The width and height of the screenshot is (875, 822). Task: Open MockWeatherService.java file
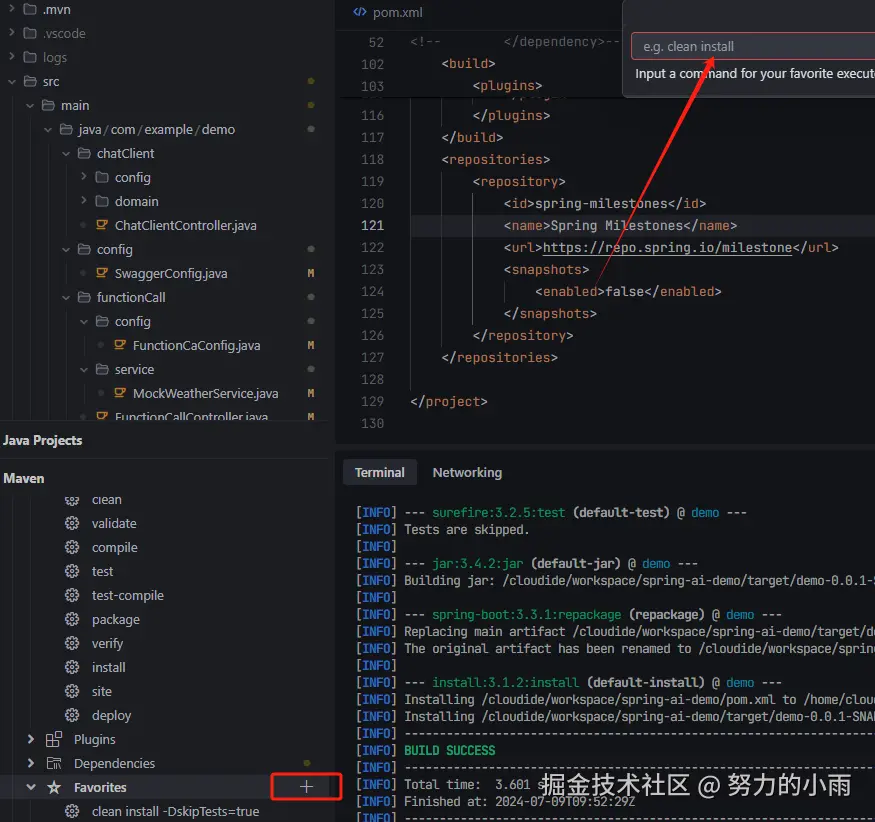(205, 393)
